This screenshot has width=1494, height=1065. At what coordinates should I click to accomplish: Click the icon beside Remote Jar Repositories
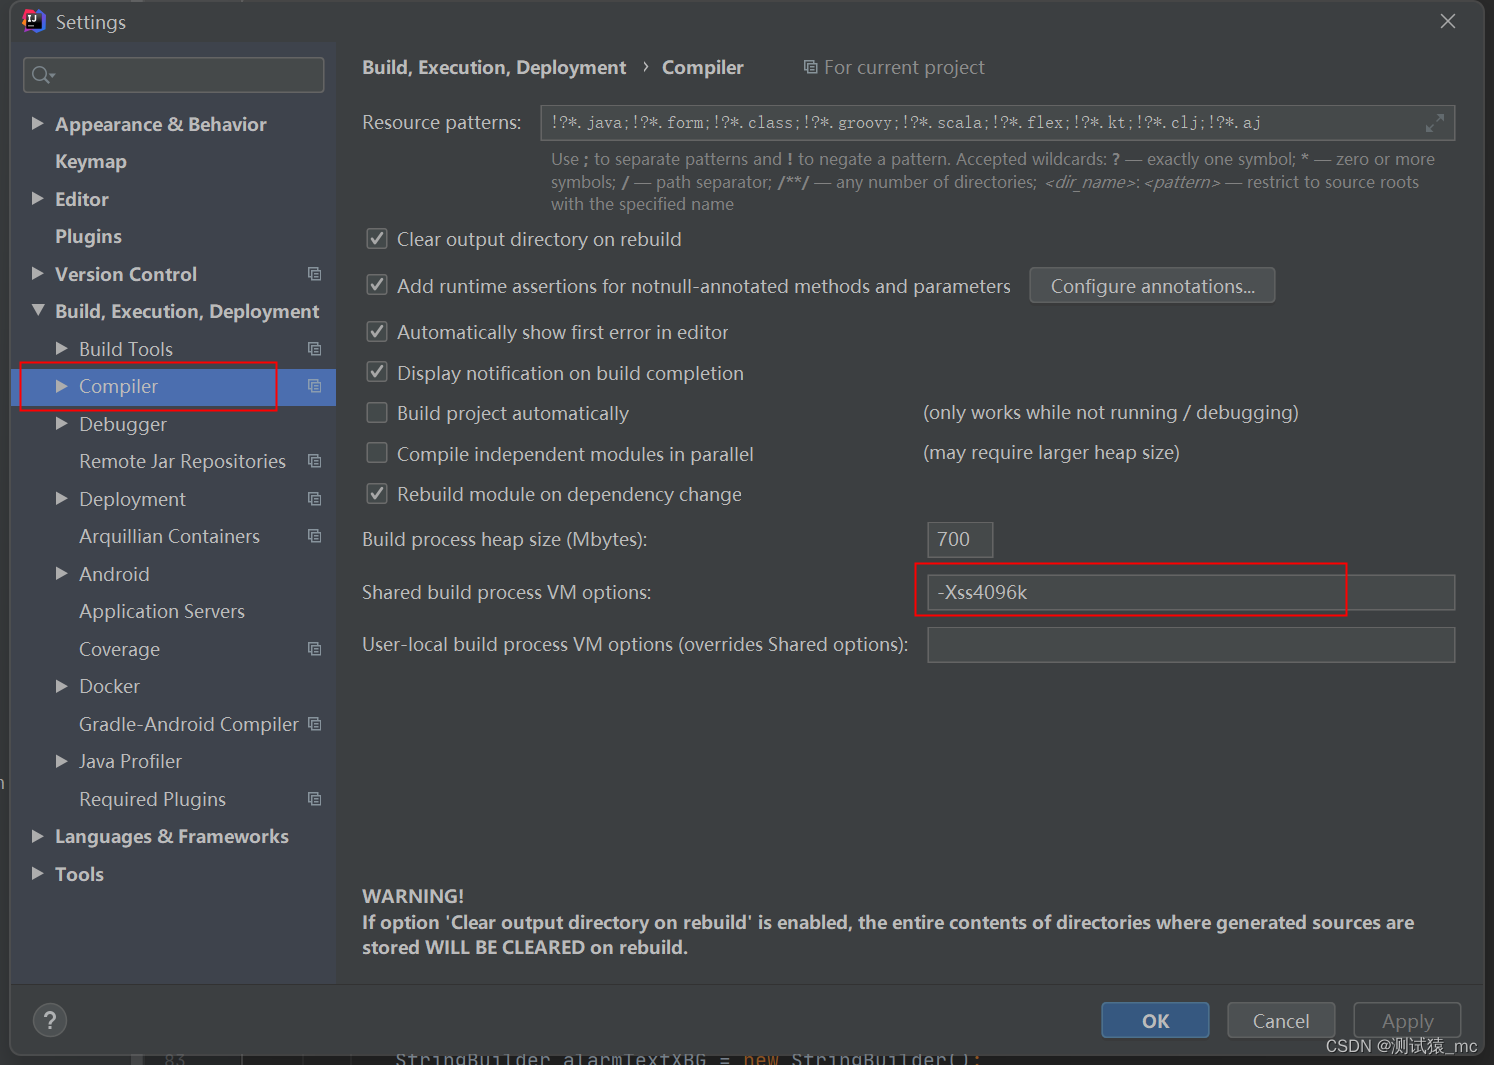[x=314, y=461]
